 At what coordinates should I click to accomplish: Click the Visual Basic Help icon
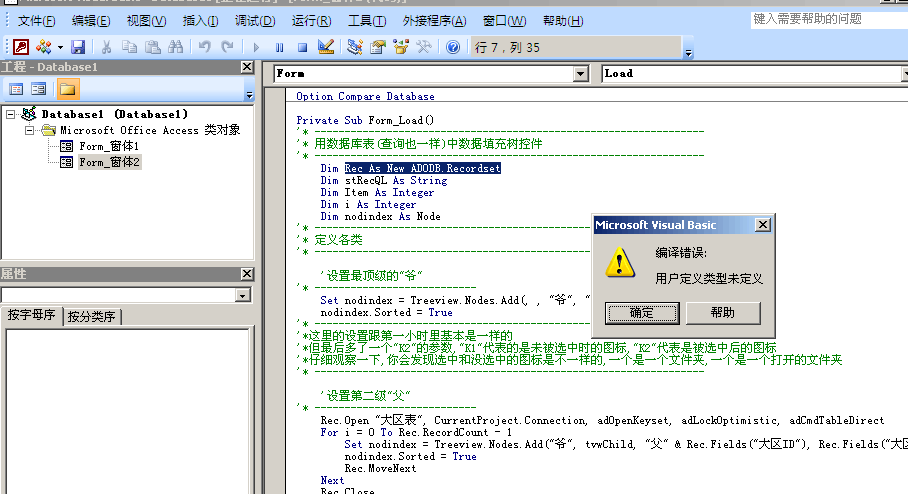(x=453, y=47)
